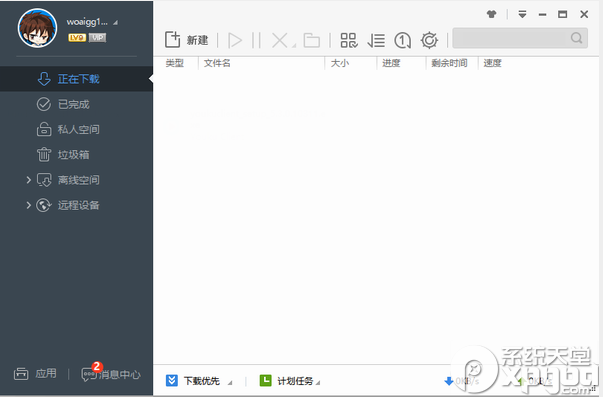
Task: Click the trash bin icon
Action: click(44, 155)
